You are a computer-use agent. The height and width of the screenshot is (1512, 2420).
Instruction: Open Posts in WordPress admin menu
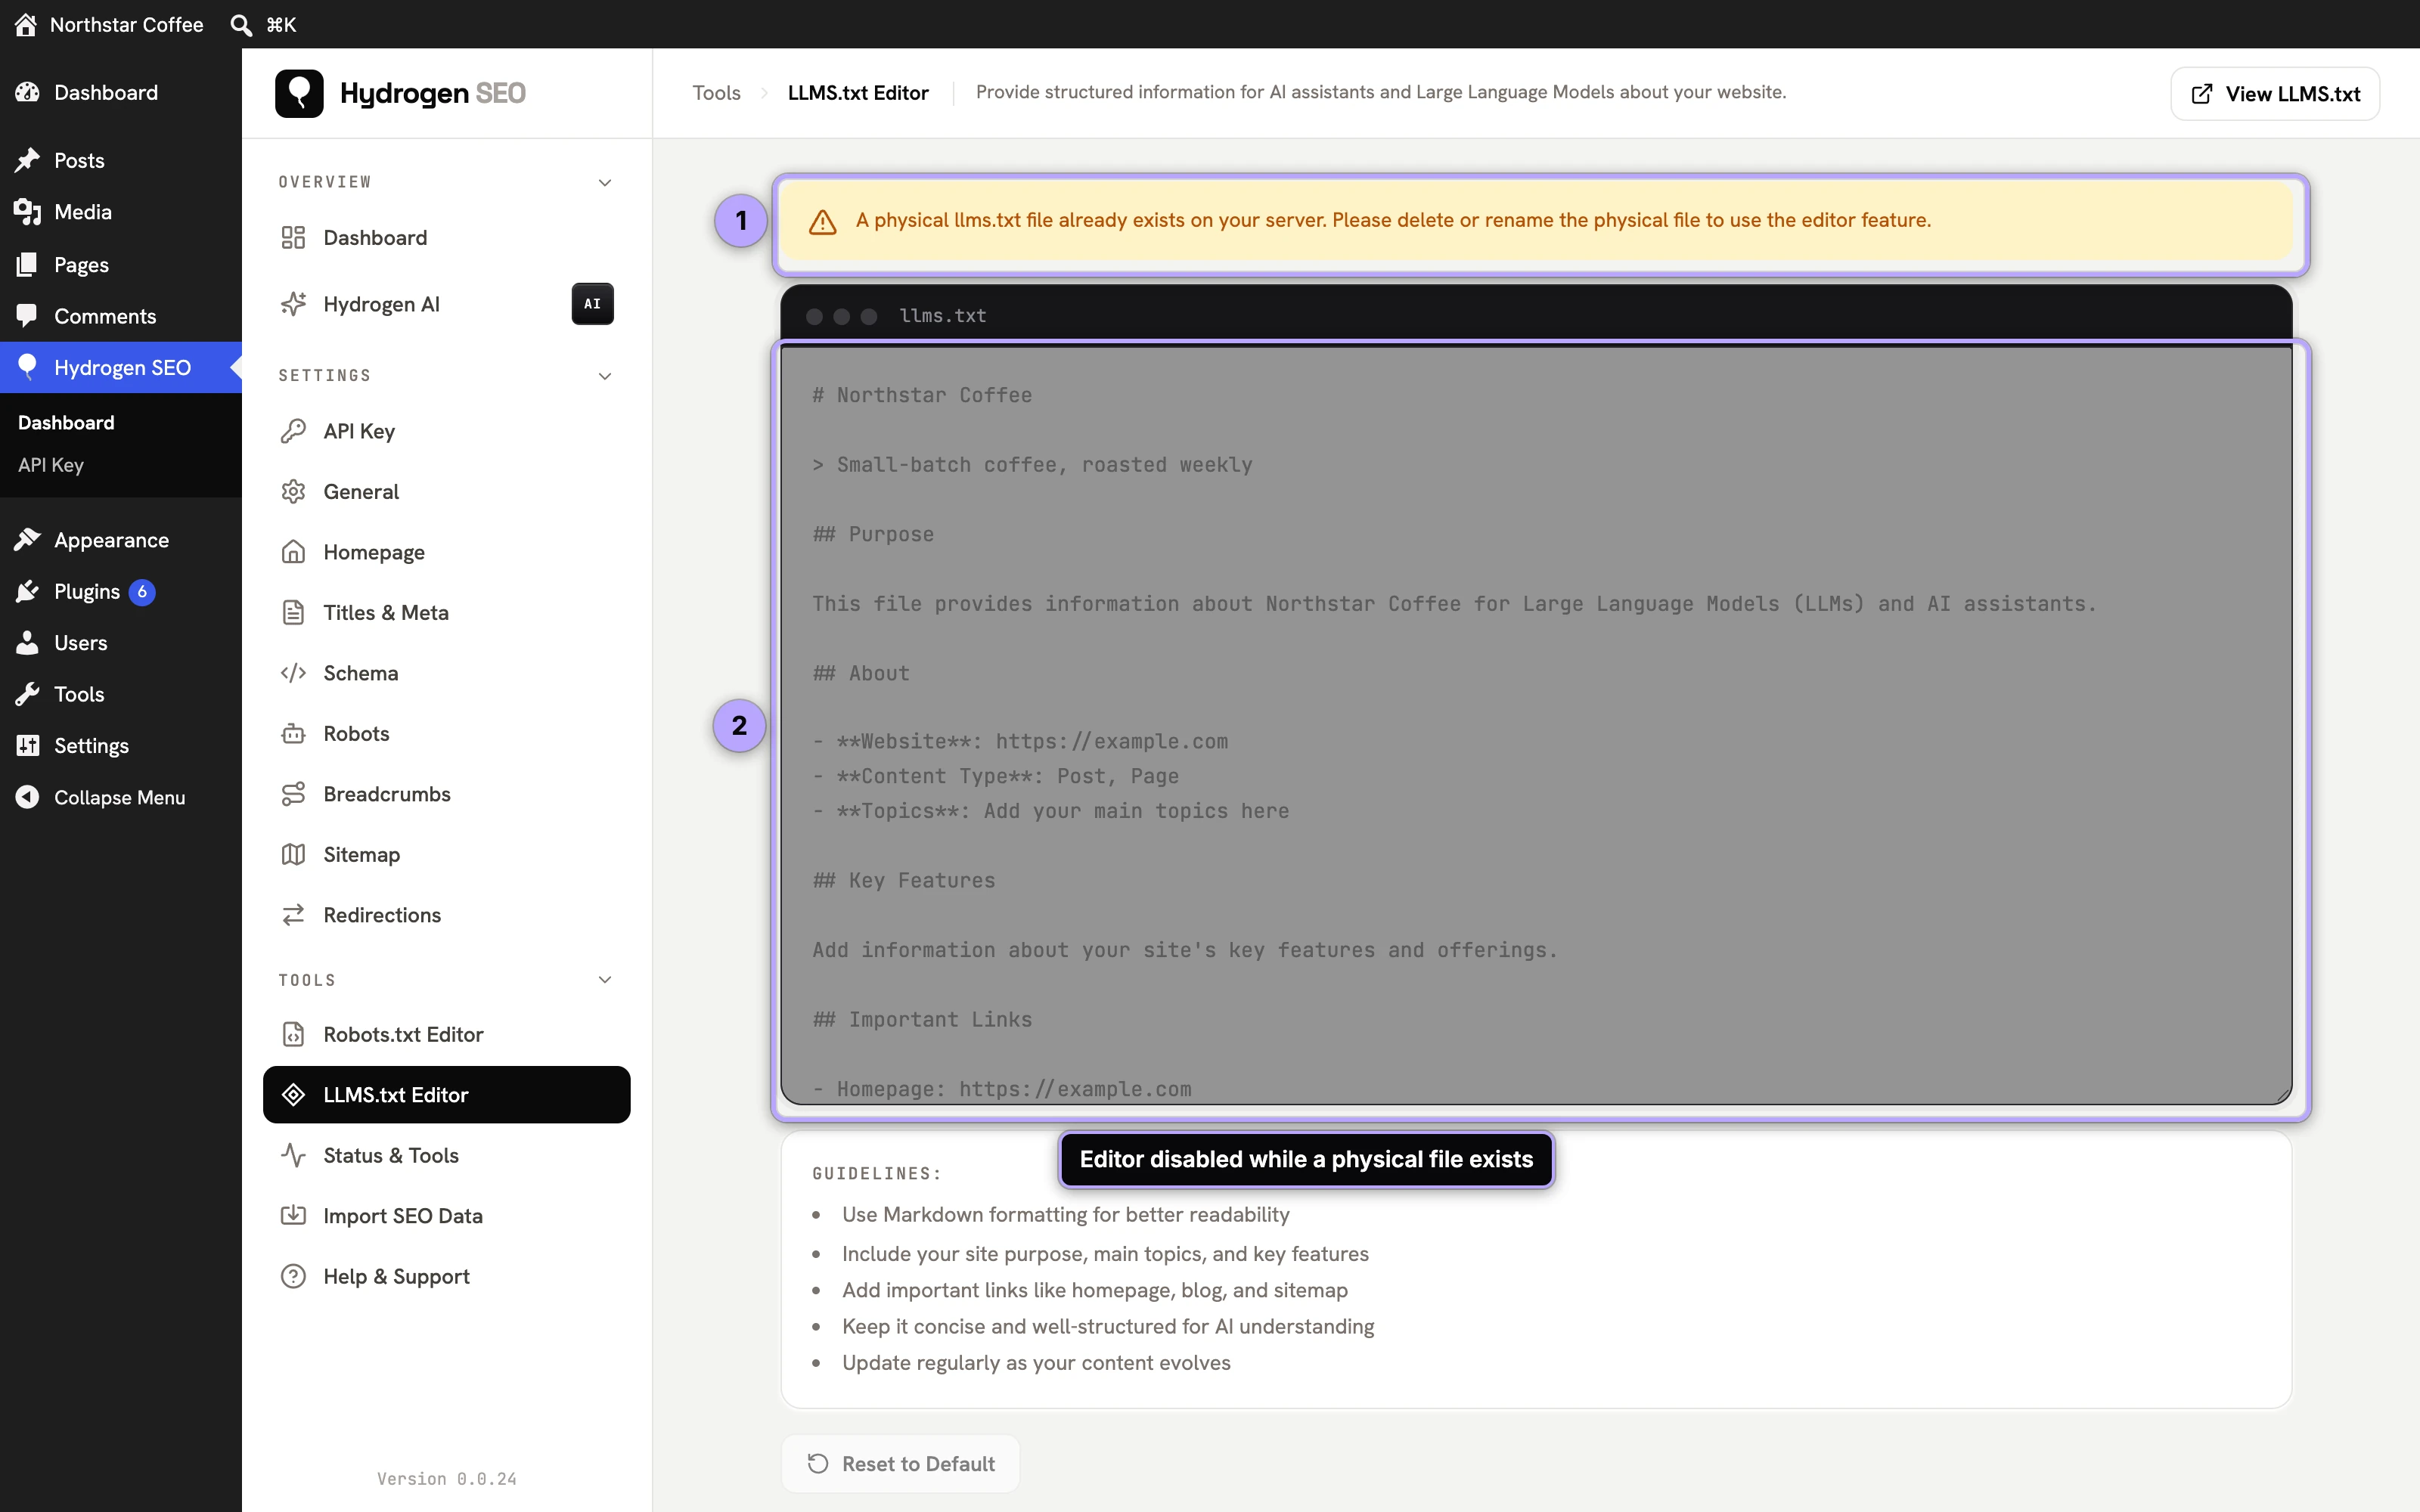pos(121,160)
